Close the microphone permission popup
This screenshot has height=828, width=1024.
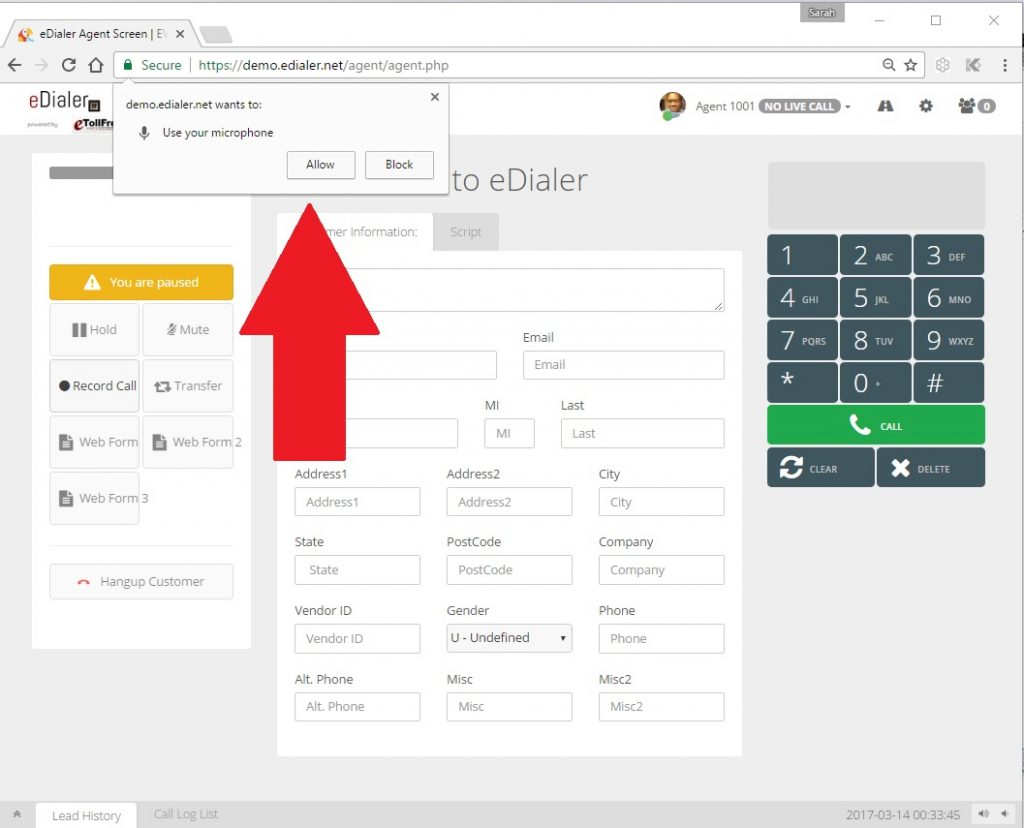435,97
